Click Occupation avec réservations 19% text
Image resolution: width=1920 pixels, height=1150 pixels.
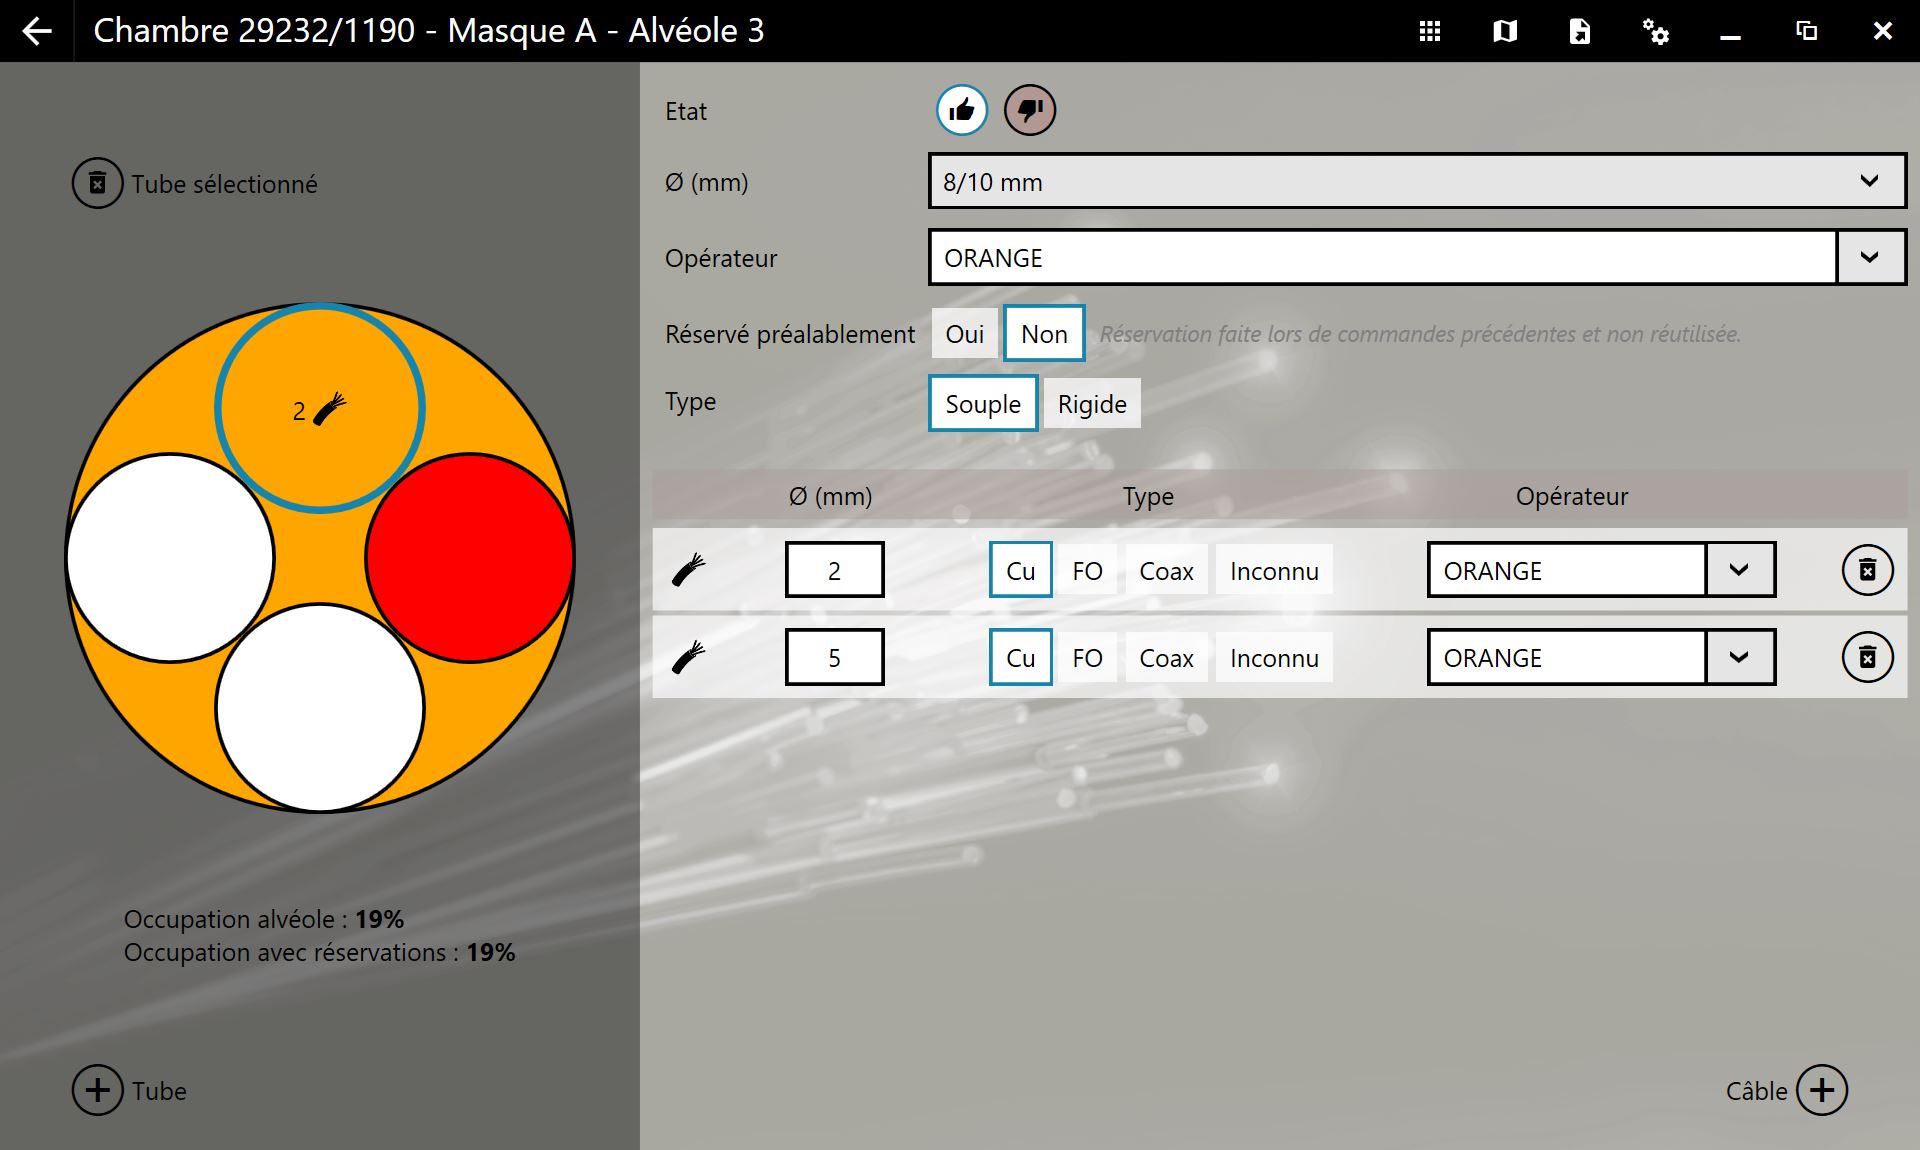tap(320, 952)
